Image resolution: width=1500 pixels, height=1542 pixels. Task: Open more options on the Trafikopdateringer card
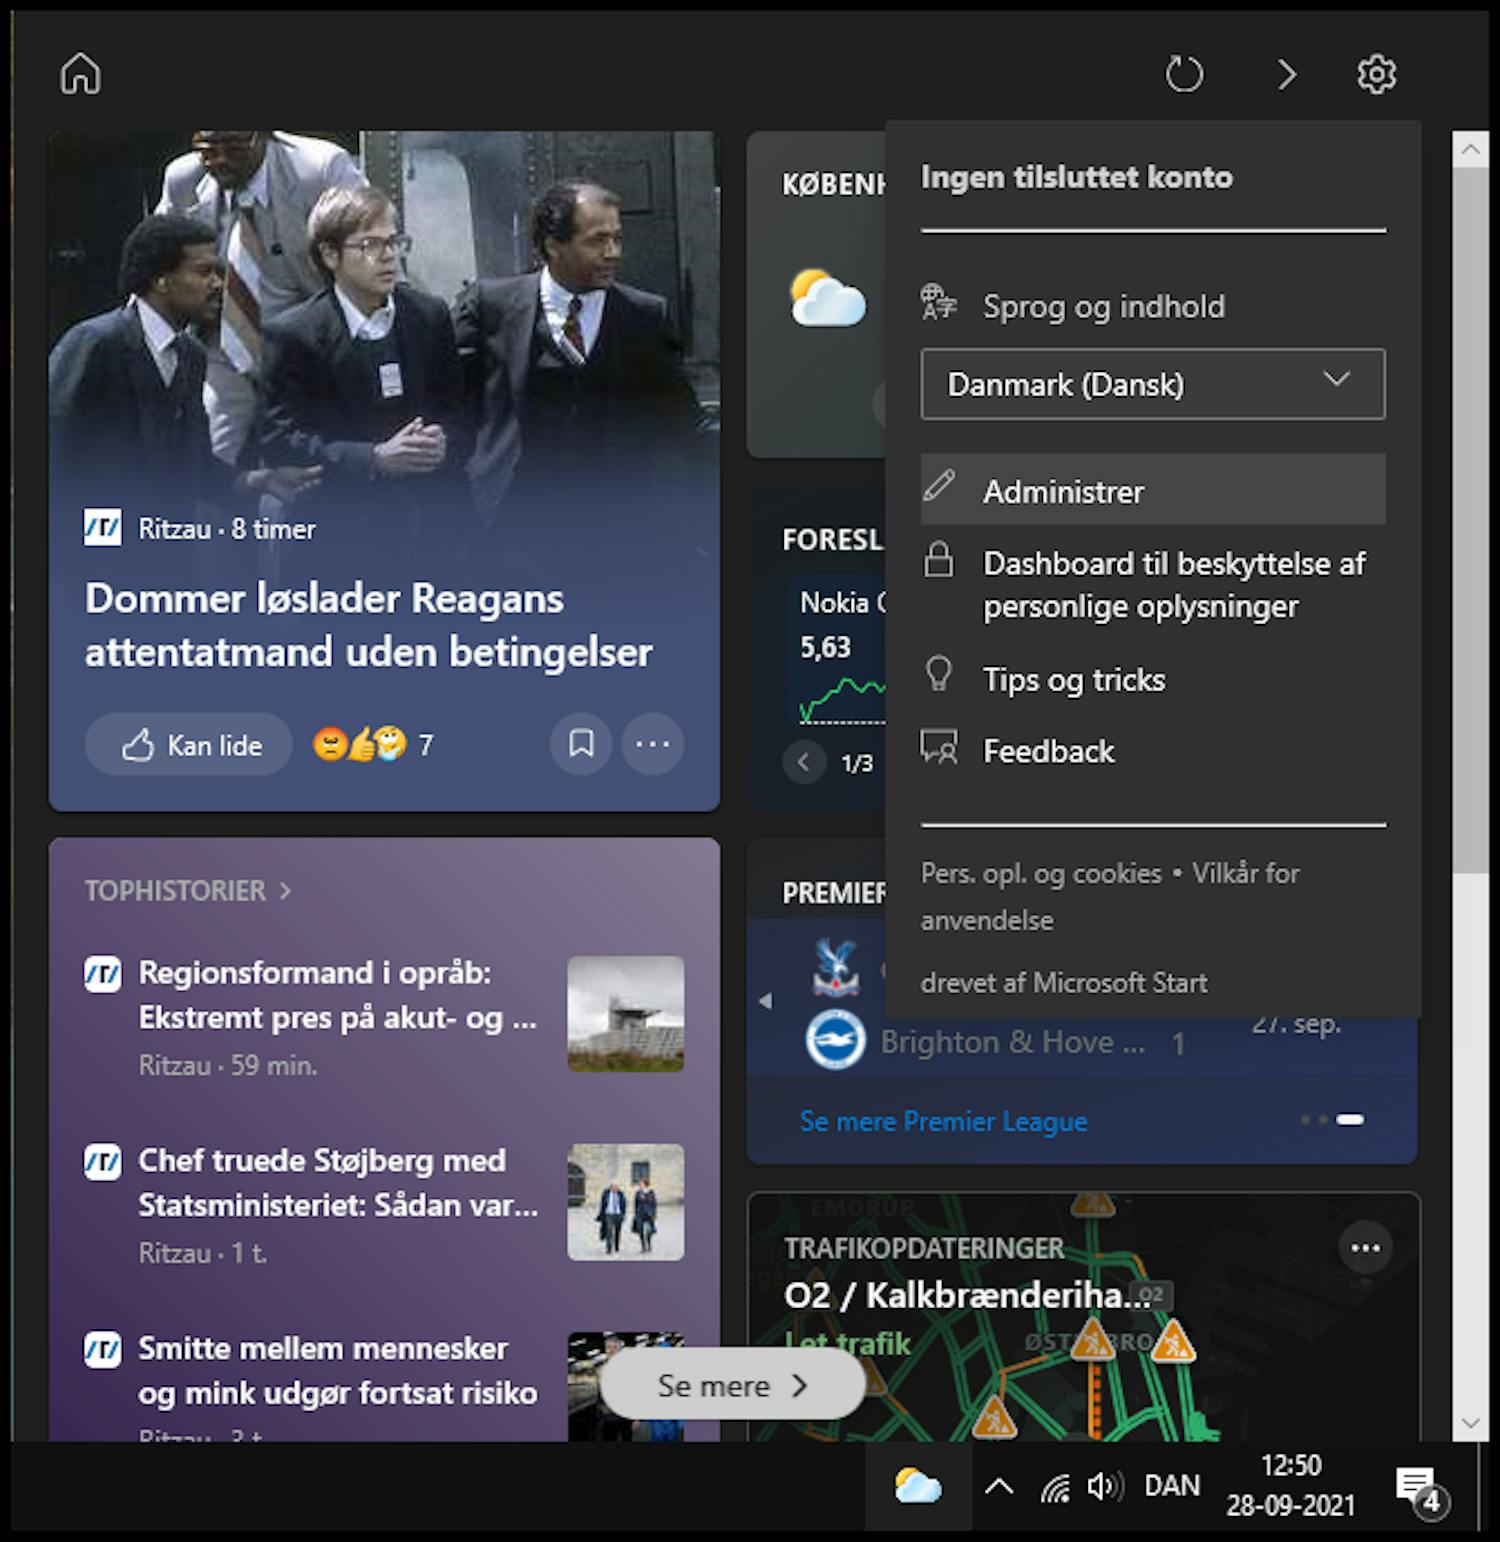click(1364, 1247)
